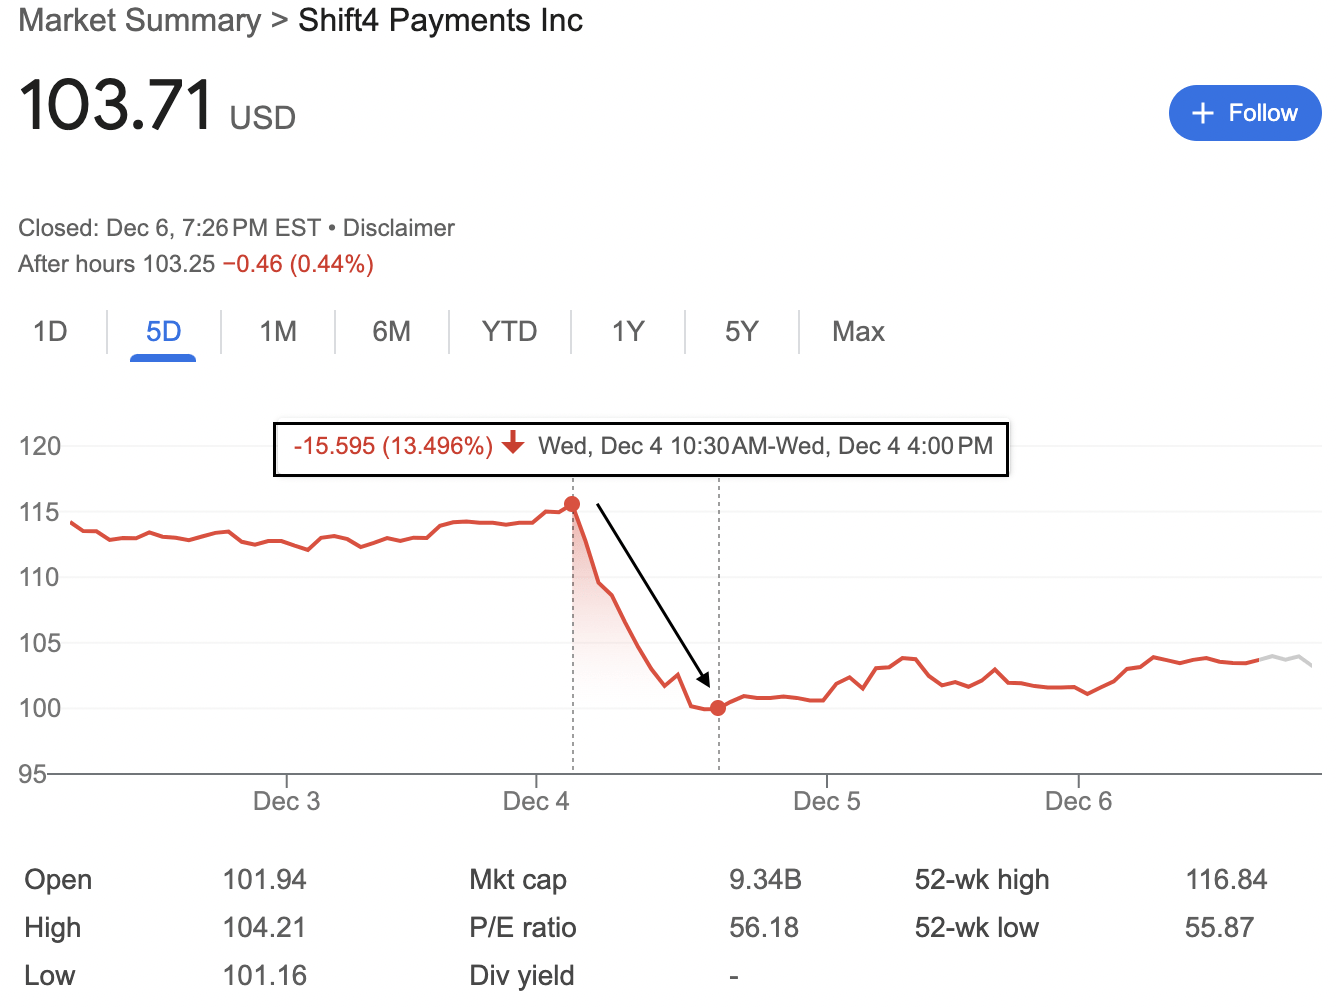The image size is (1336, 1008).
Task: Open the Max timeframe chart
Action: tap(858, 331)
